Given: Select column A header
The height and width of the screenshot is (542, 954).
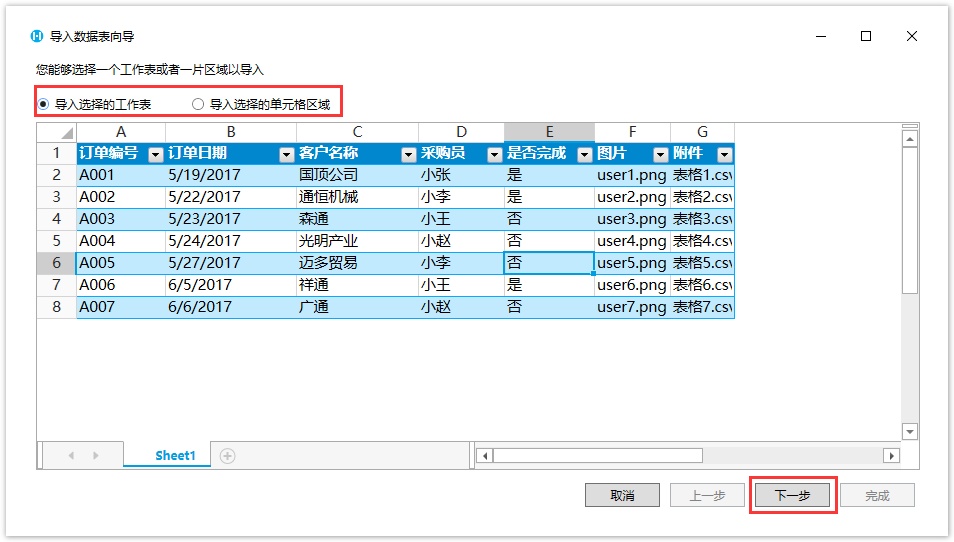Looking at the screenshot, I should [x=121, y=132].
